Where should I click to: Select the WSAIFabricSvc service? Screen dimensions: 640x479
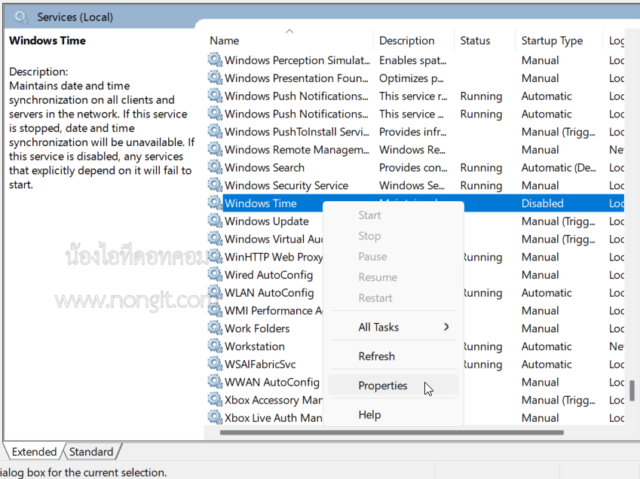pos(260,364)
